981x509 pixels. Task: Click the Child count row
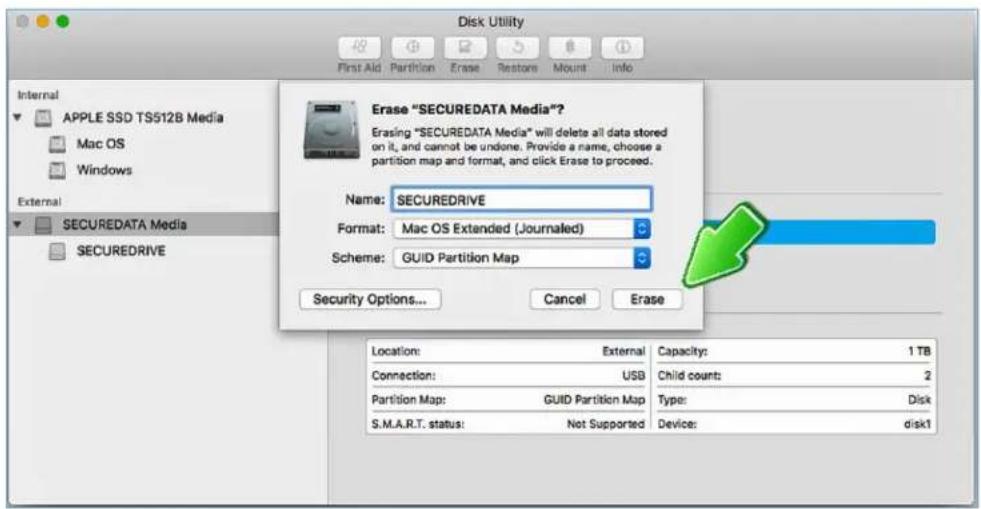click(794, 376)
